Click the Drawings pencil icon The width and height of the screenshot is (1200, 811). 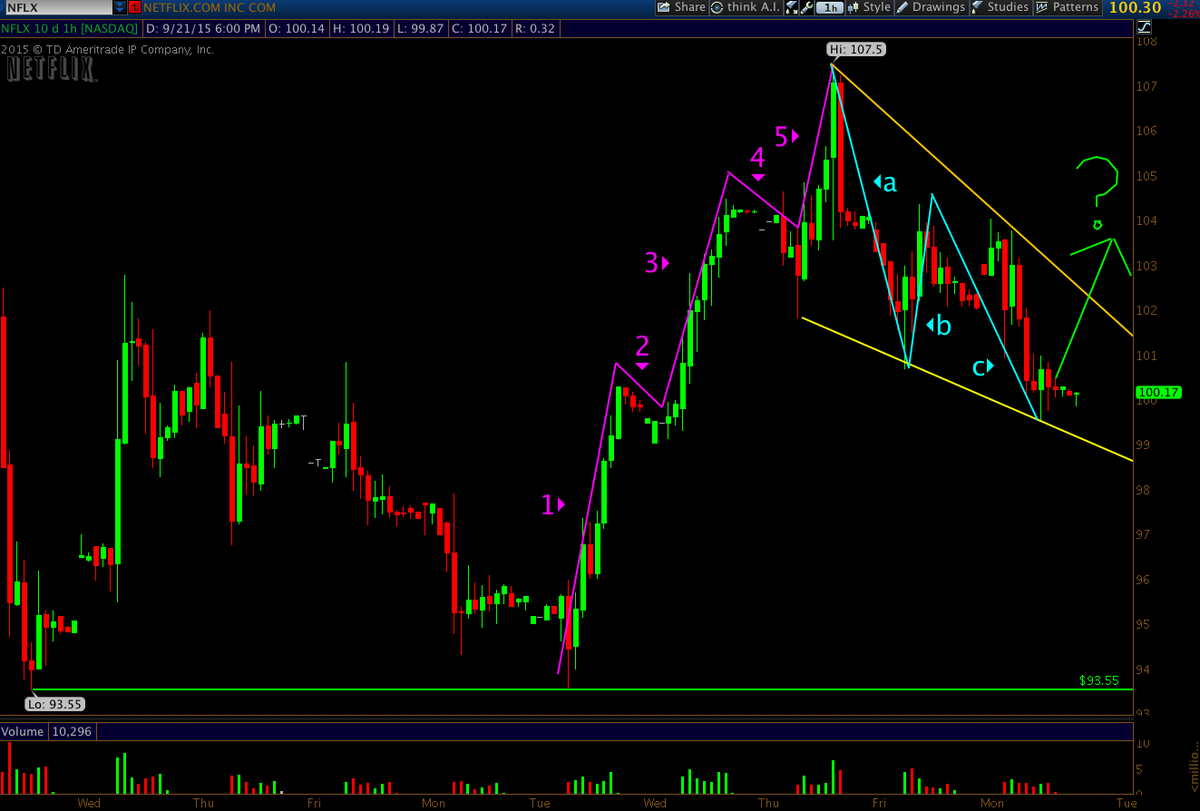click(903, 7)
